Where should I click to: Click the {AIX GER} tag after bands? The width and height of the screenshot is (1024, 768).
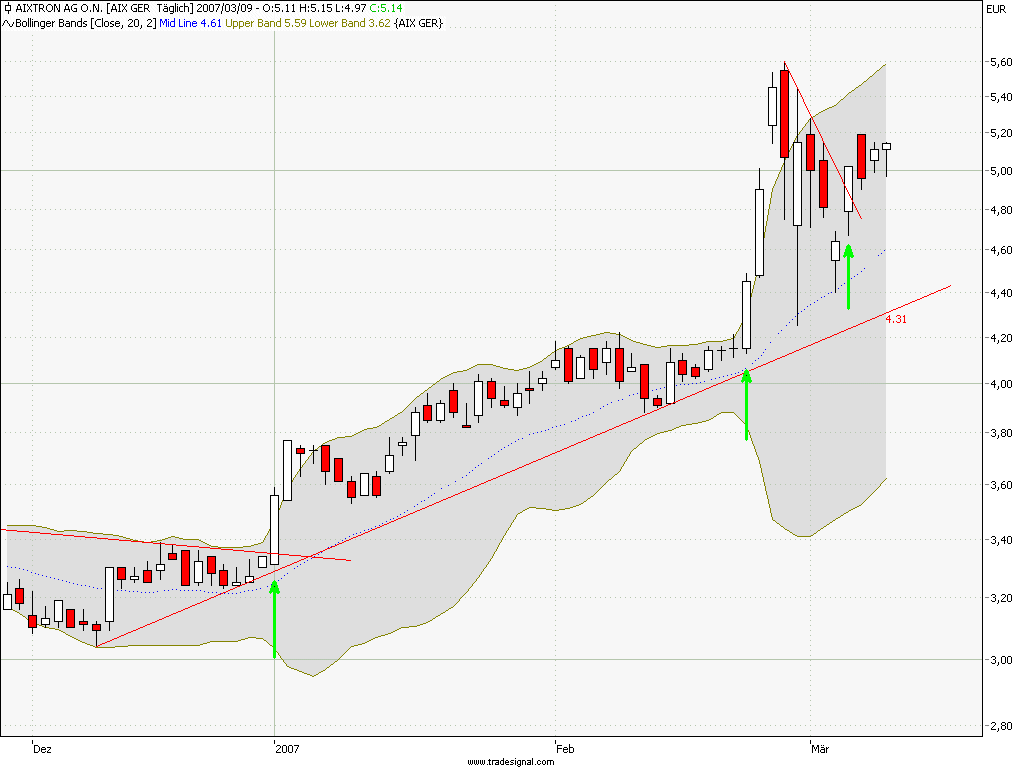coord(418,24)
